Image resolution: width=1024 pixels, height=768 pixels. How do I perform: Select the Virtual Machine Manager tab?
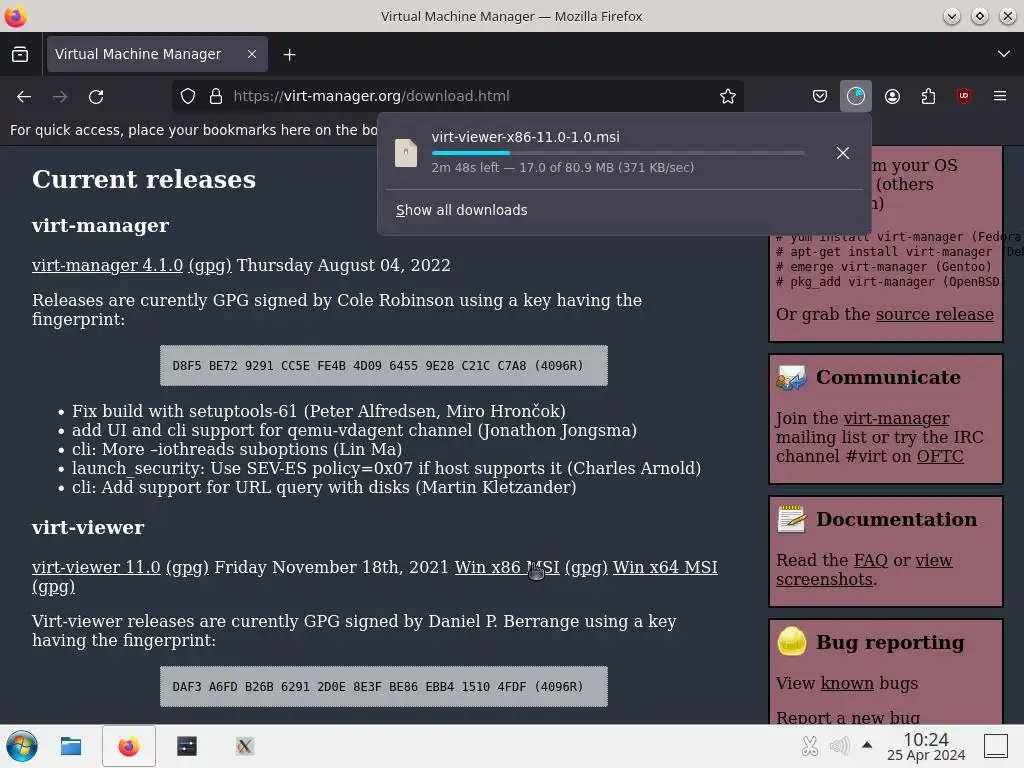click(x=157, y=54)
